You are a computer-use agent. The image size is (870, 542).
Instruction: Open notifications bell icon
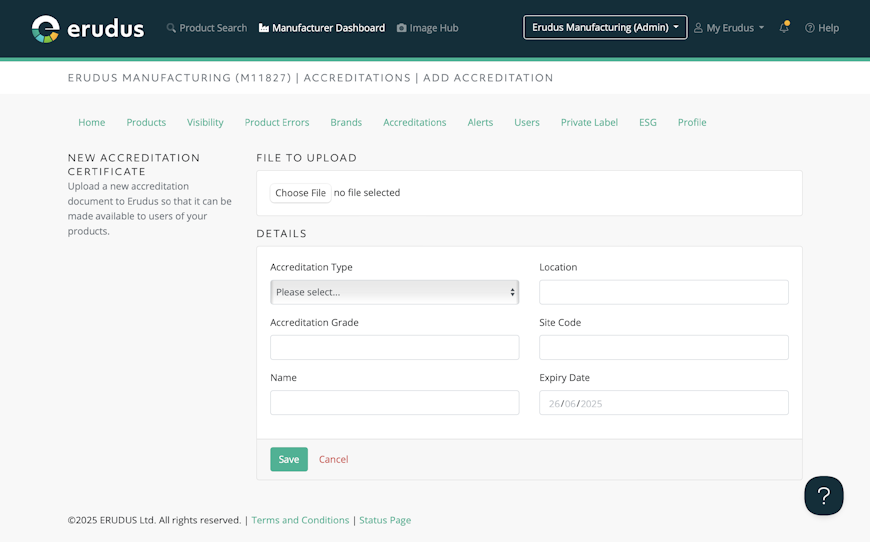(x=784, y=27)
